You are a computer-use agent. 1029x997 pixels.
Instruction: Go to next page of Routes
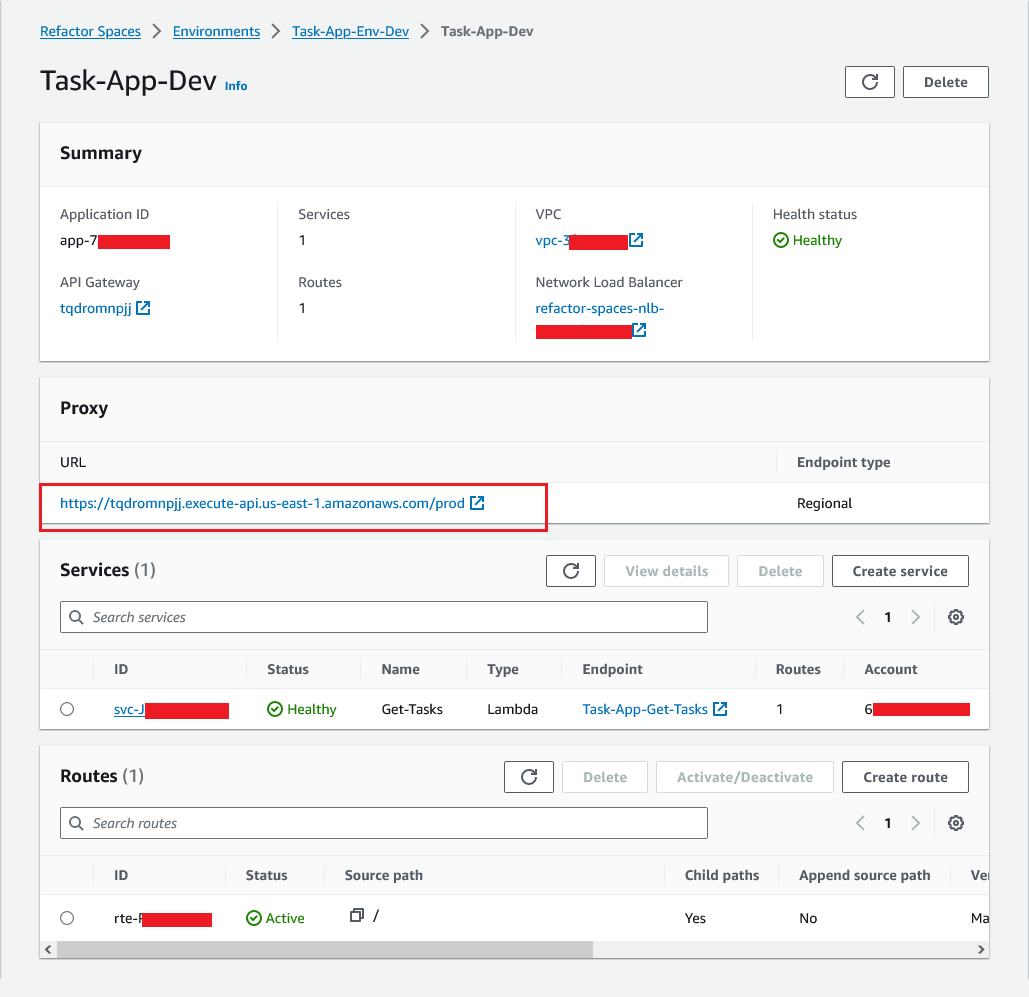click(915, 823)
